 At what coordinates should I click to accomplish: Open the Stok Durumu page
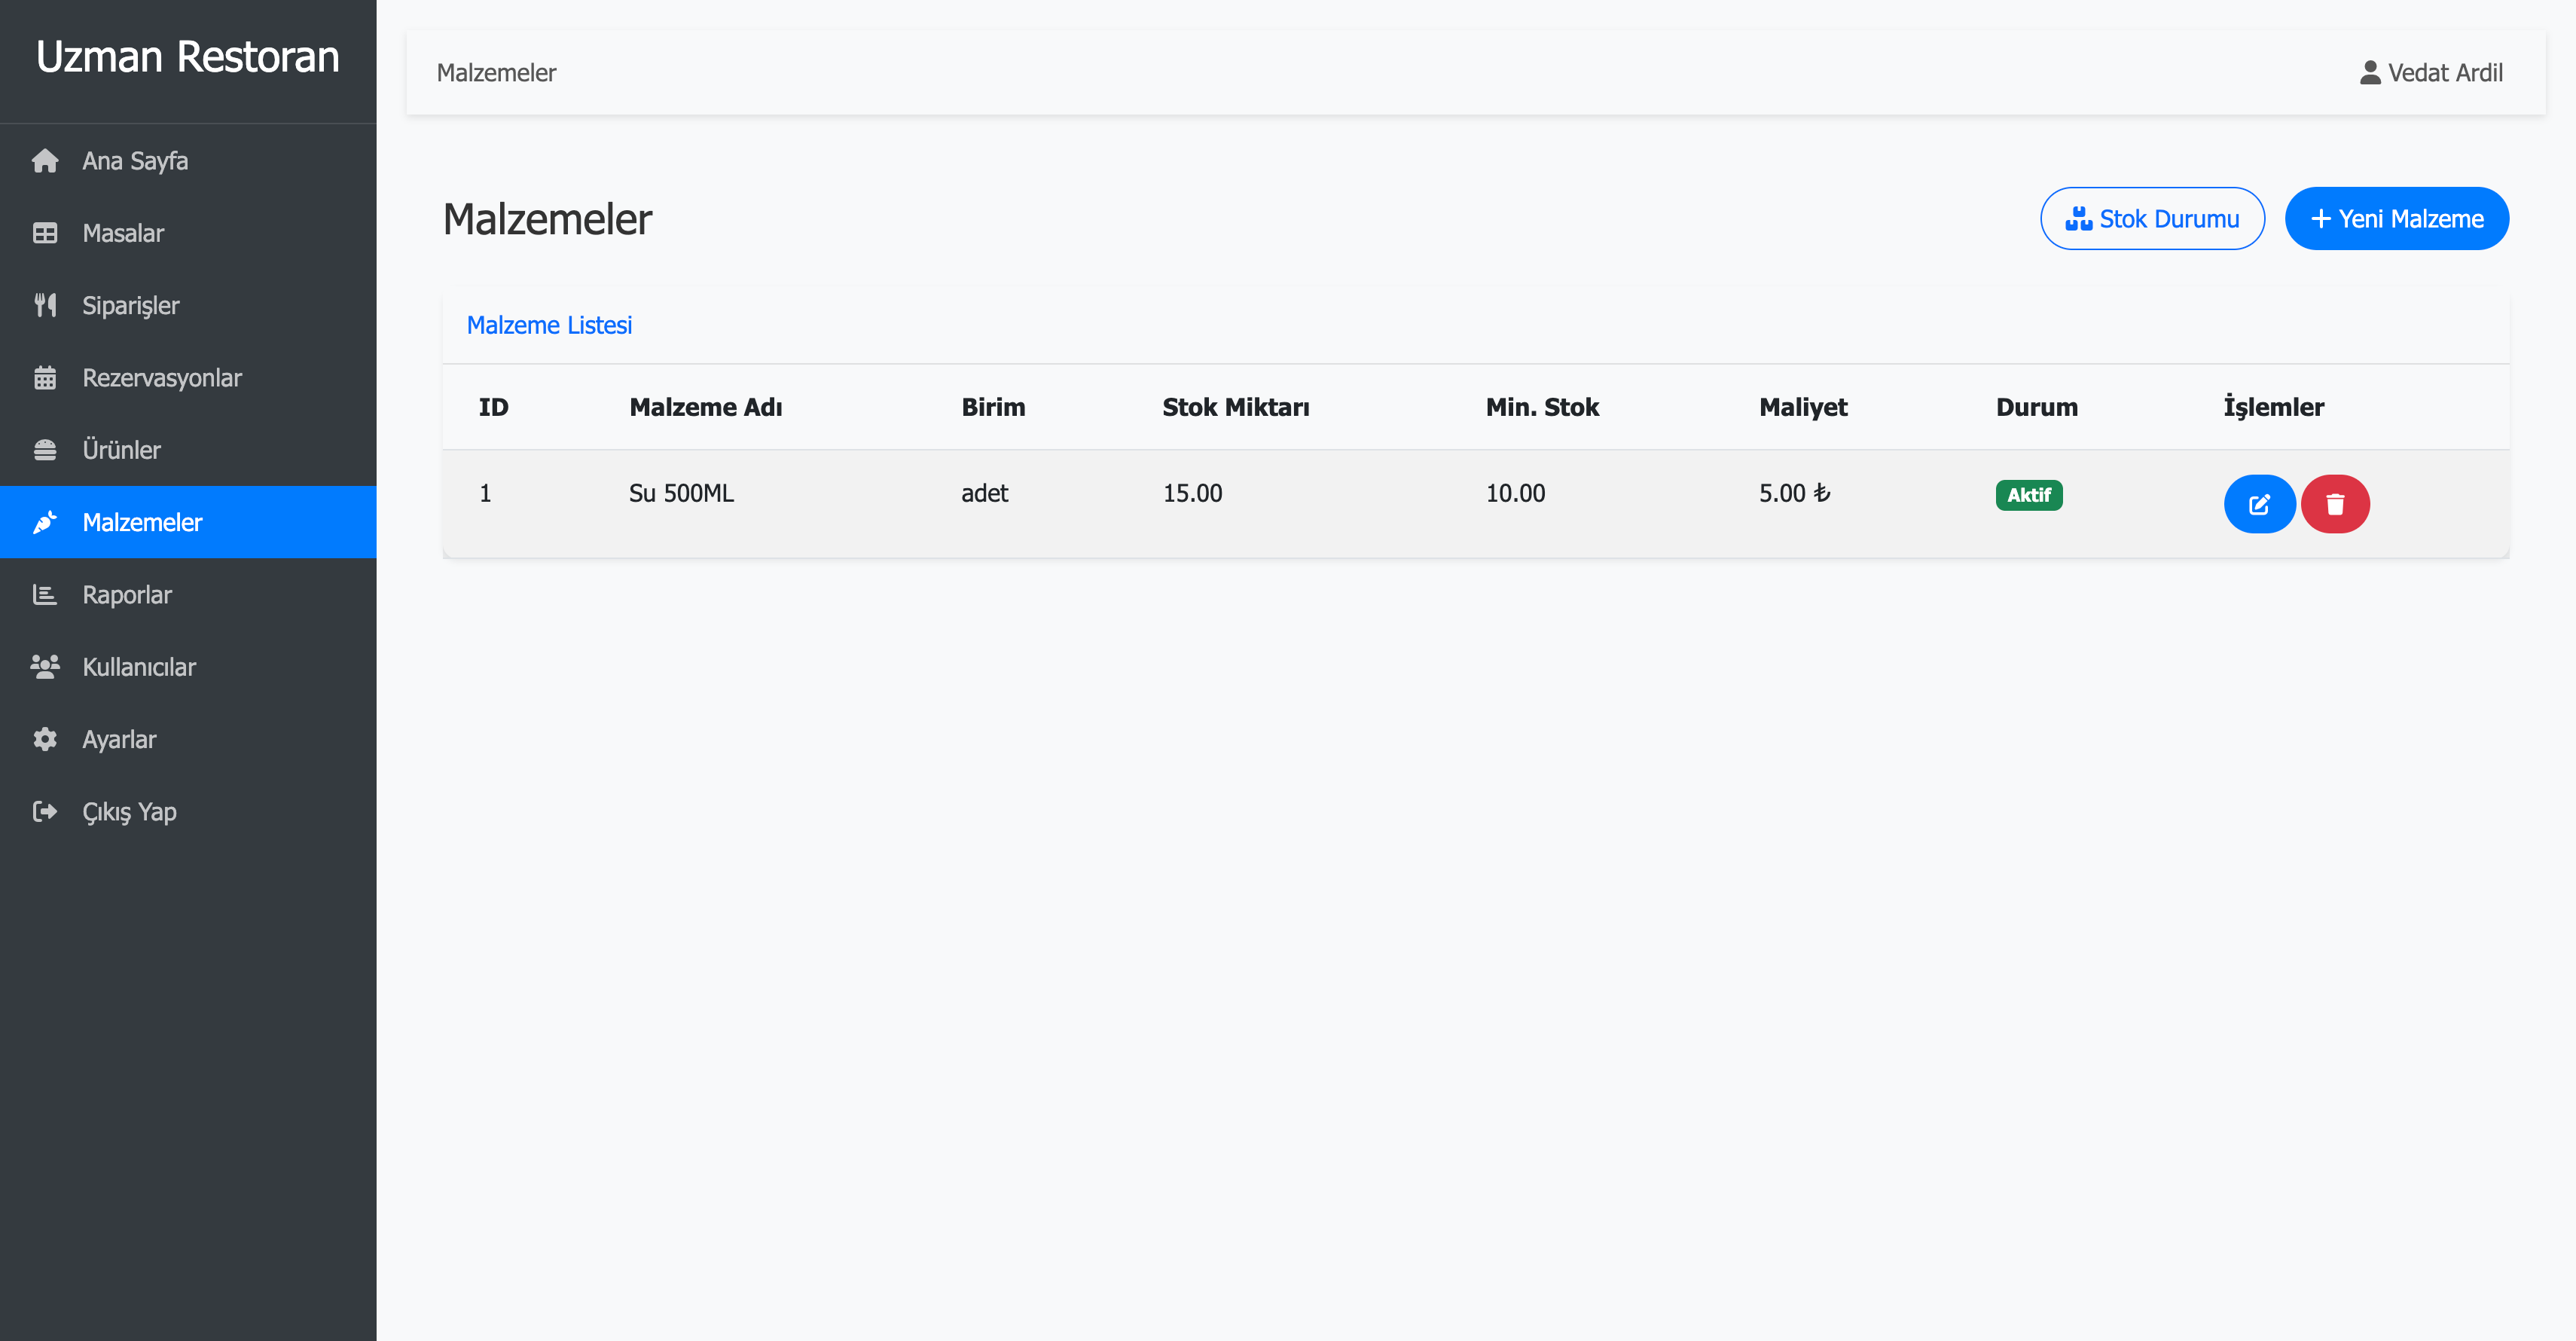pos(2152,218)
